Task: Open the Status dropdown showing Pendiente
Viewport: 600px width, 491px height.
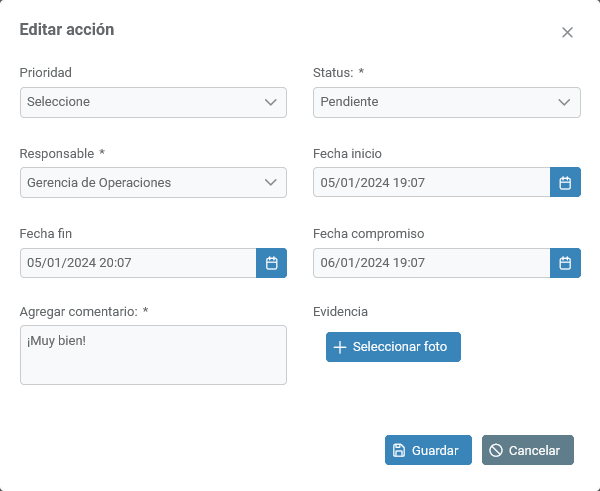Action: click(434, 102)
